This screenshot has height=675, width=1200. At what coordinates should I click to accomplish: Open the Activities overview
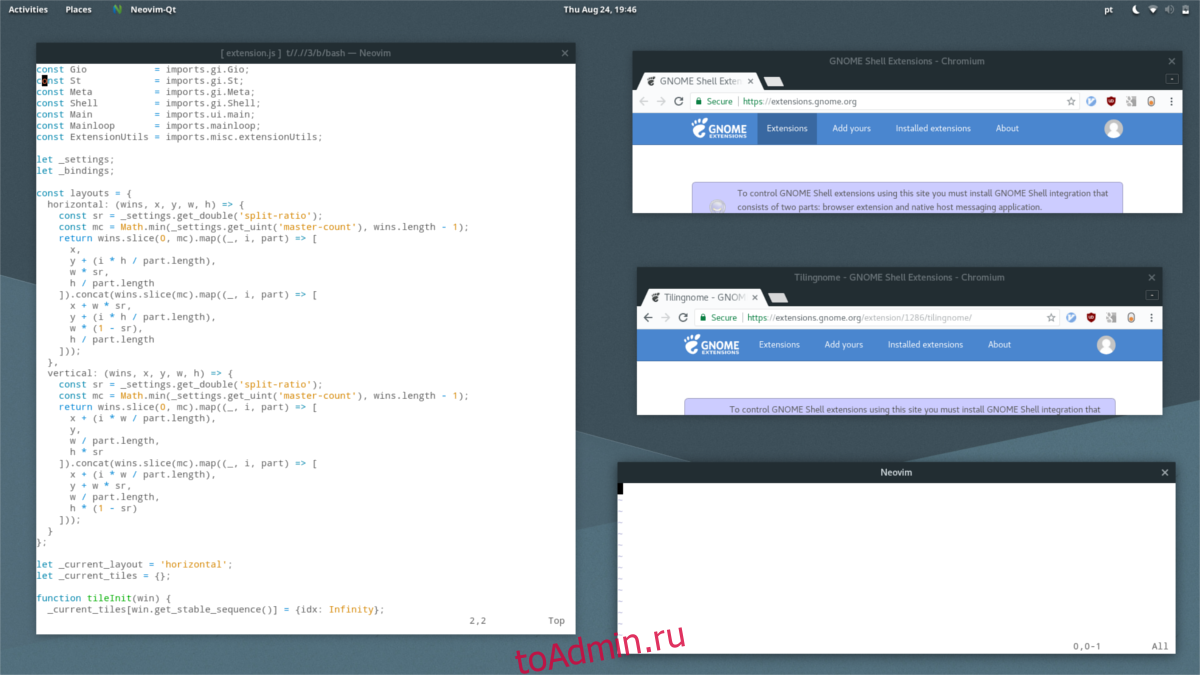[x=28, y=9]
